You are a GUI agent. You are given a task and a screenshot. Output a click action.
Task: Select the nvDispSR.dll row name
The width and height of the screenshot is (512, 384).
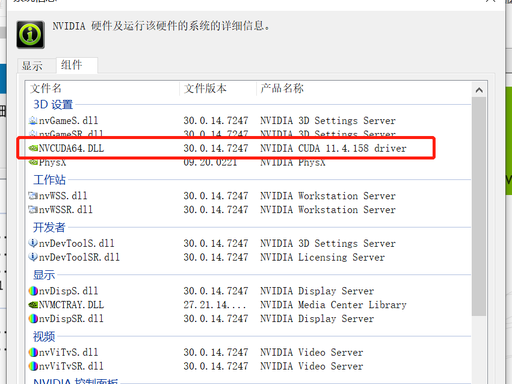[x=71, y=319]
